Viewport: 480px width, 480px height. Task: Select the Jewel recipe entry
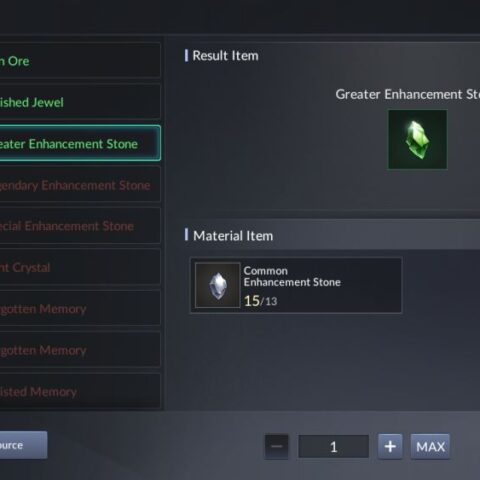tap(80, 102)
